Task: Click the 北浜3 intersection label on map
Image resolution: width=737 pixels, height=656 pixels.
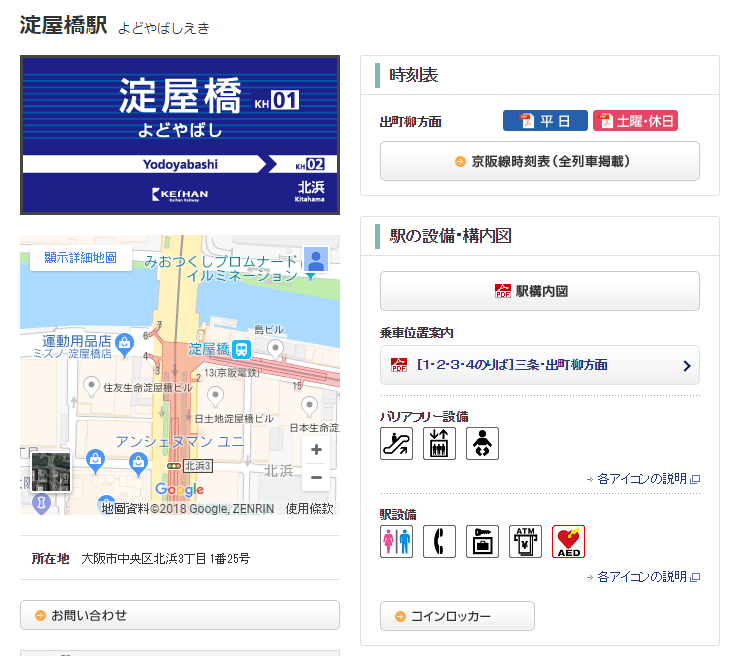Action: [x=197, y=466]
